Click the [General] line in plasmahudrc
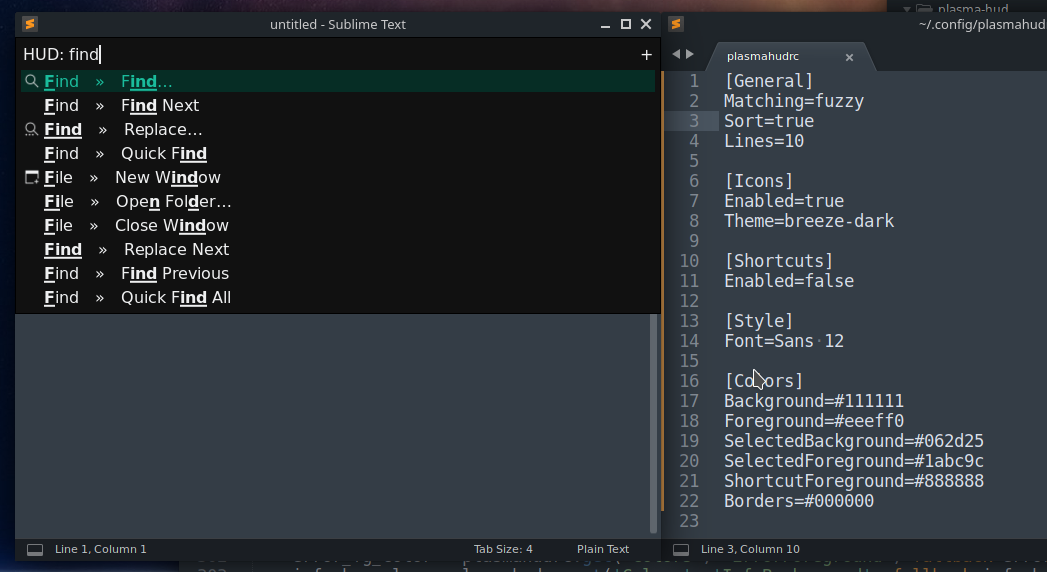Viewport: 1047px width, 572px height. [769, 81]
